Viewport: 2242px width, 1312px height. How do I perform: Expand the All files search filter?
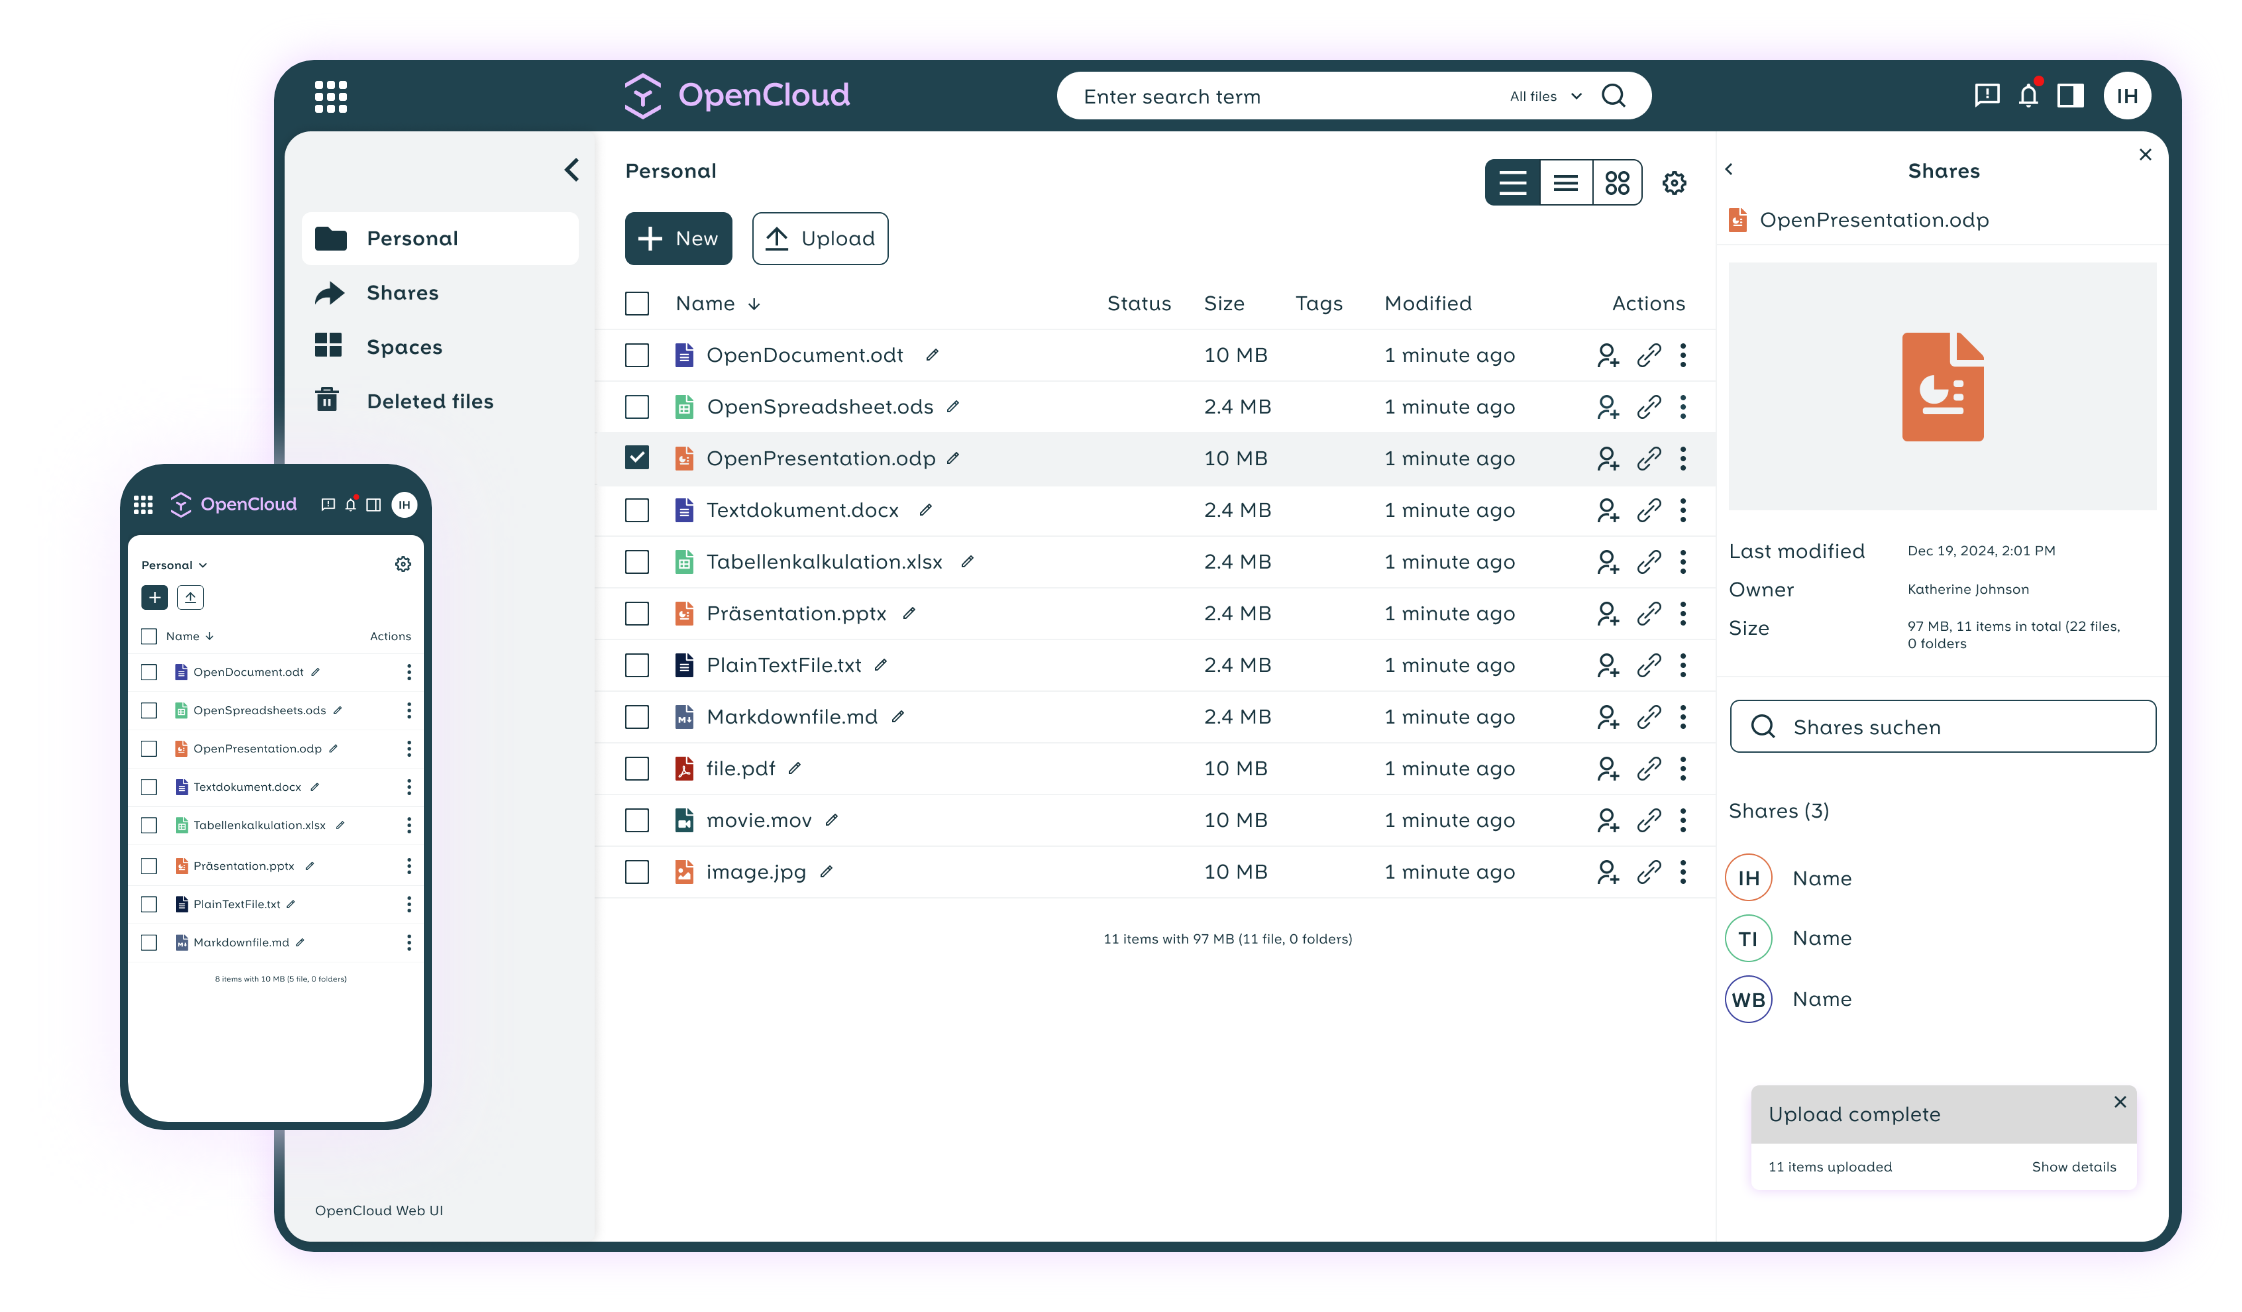(1545, 96)
